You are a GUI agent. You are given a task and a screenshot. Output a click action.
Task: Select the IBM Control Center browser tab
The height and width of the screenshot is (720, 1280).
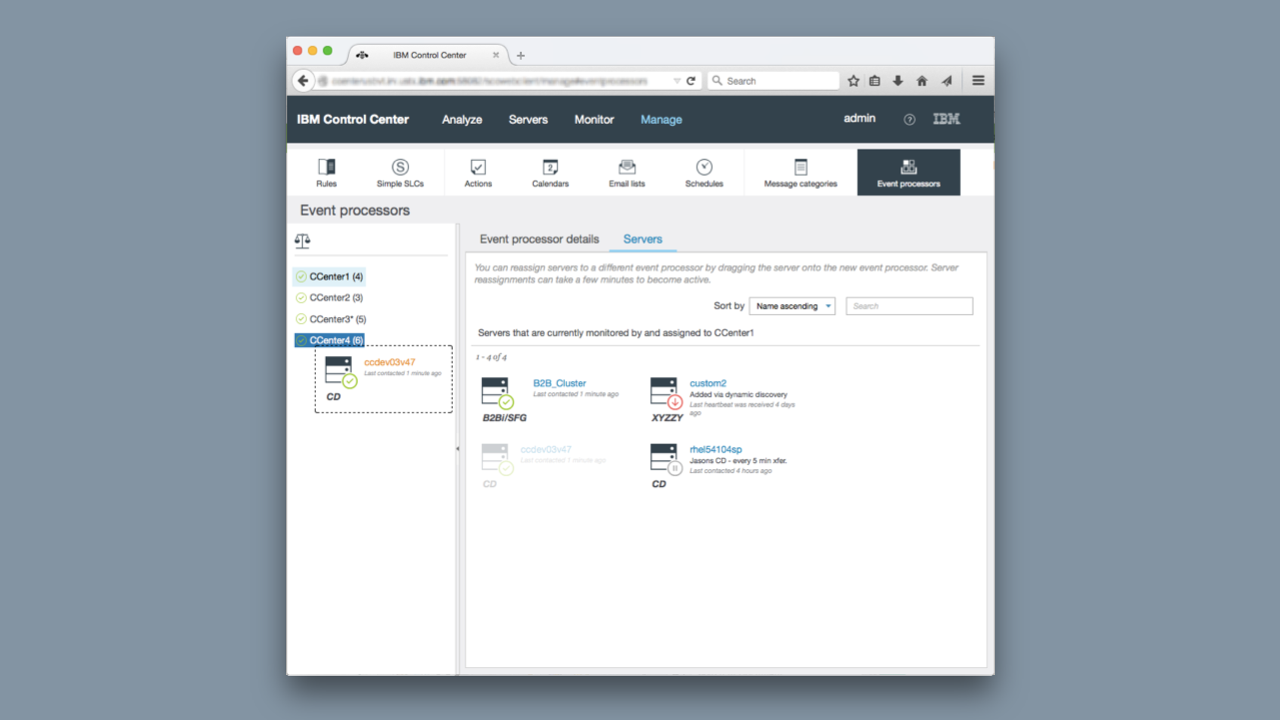click(x=429, y=55)
